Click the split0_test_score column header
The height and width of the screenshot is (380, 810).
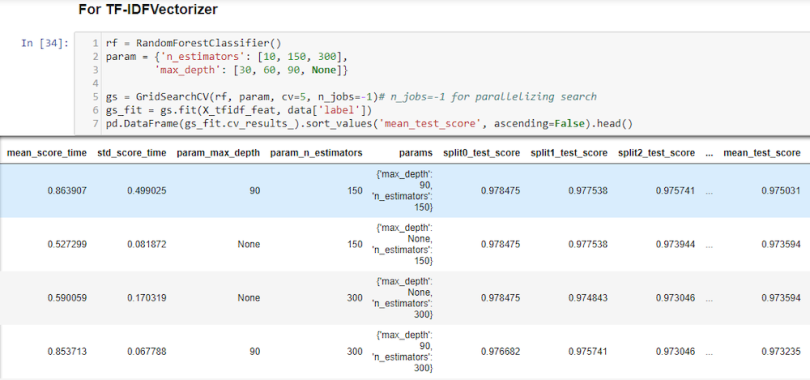point(482,153)
